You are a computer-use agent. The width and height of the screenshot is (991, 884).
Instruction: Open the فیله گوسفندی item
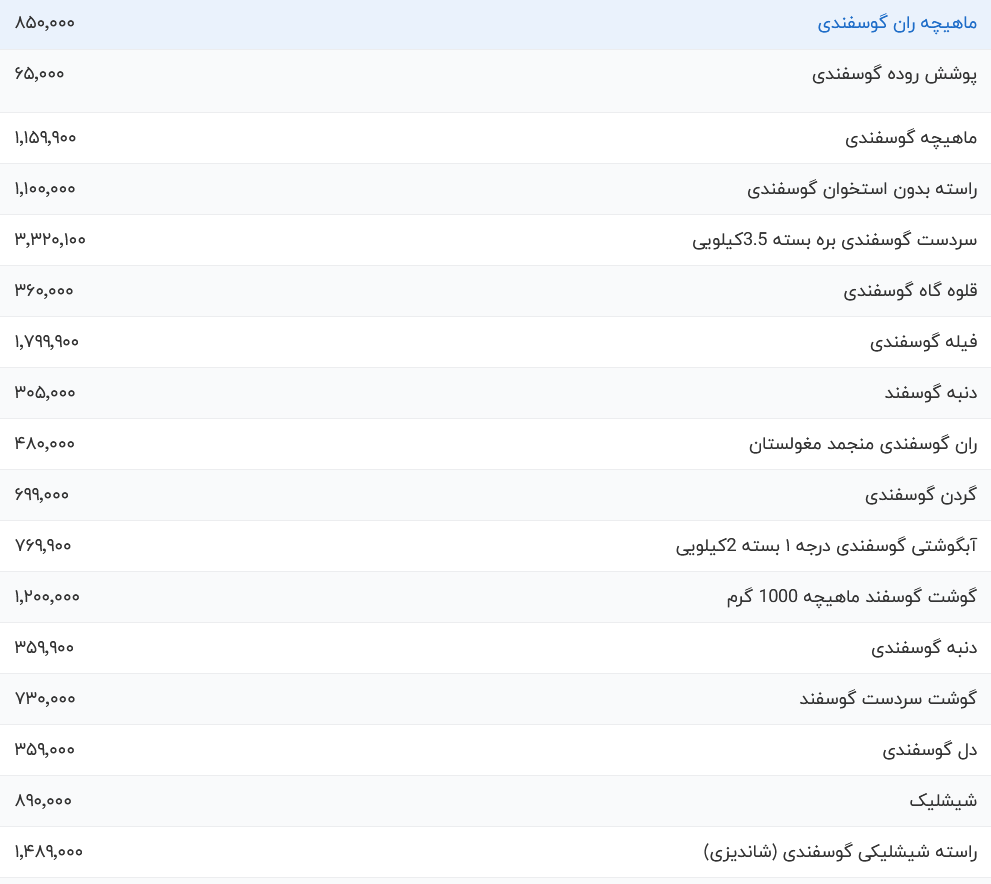tap(923, 342)
